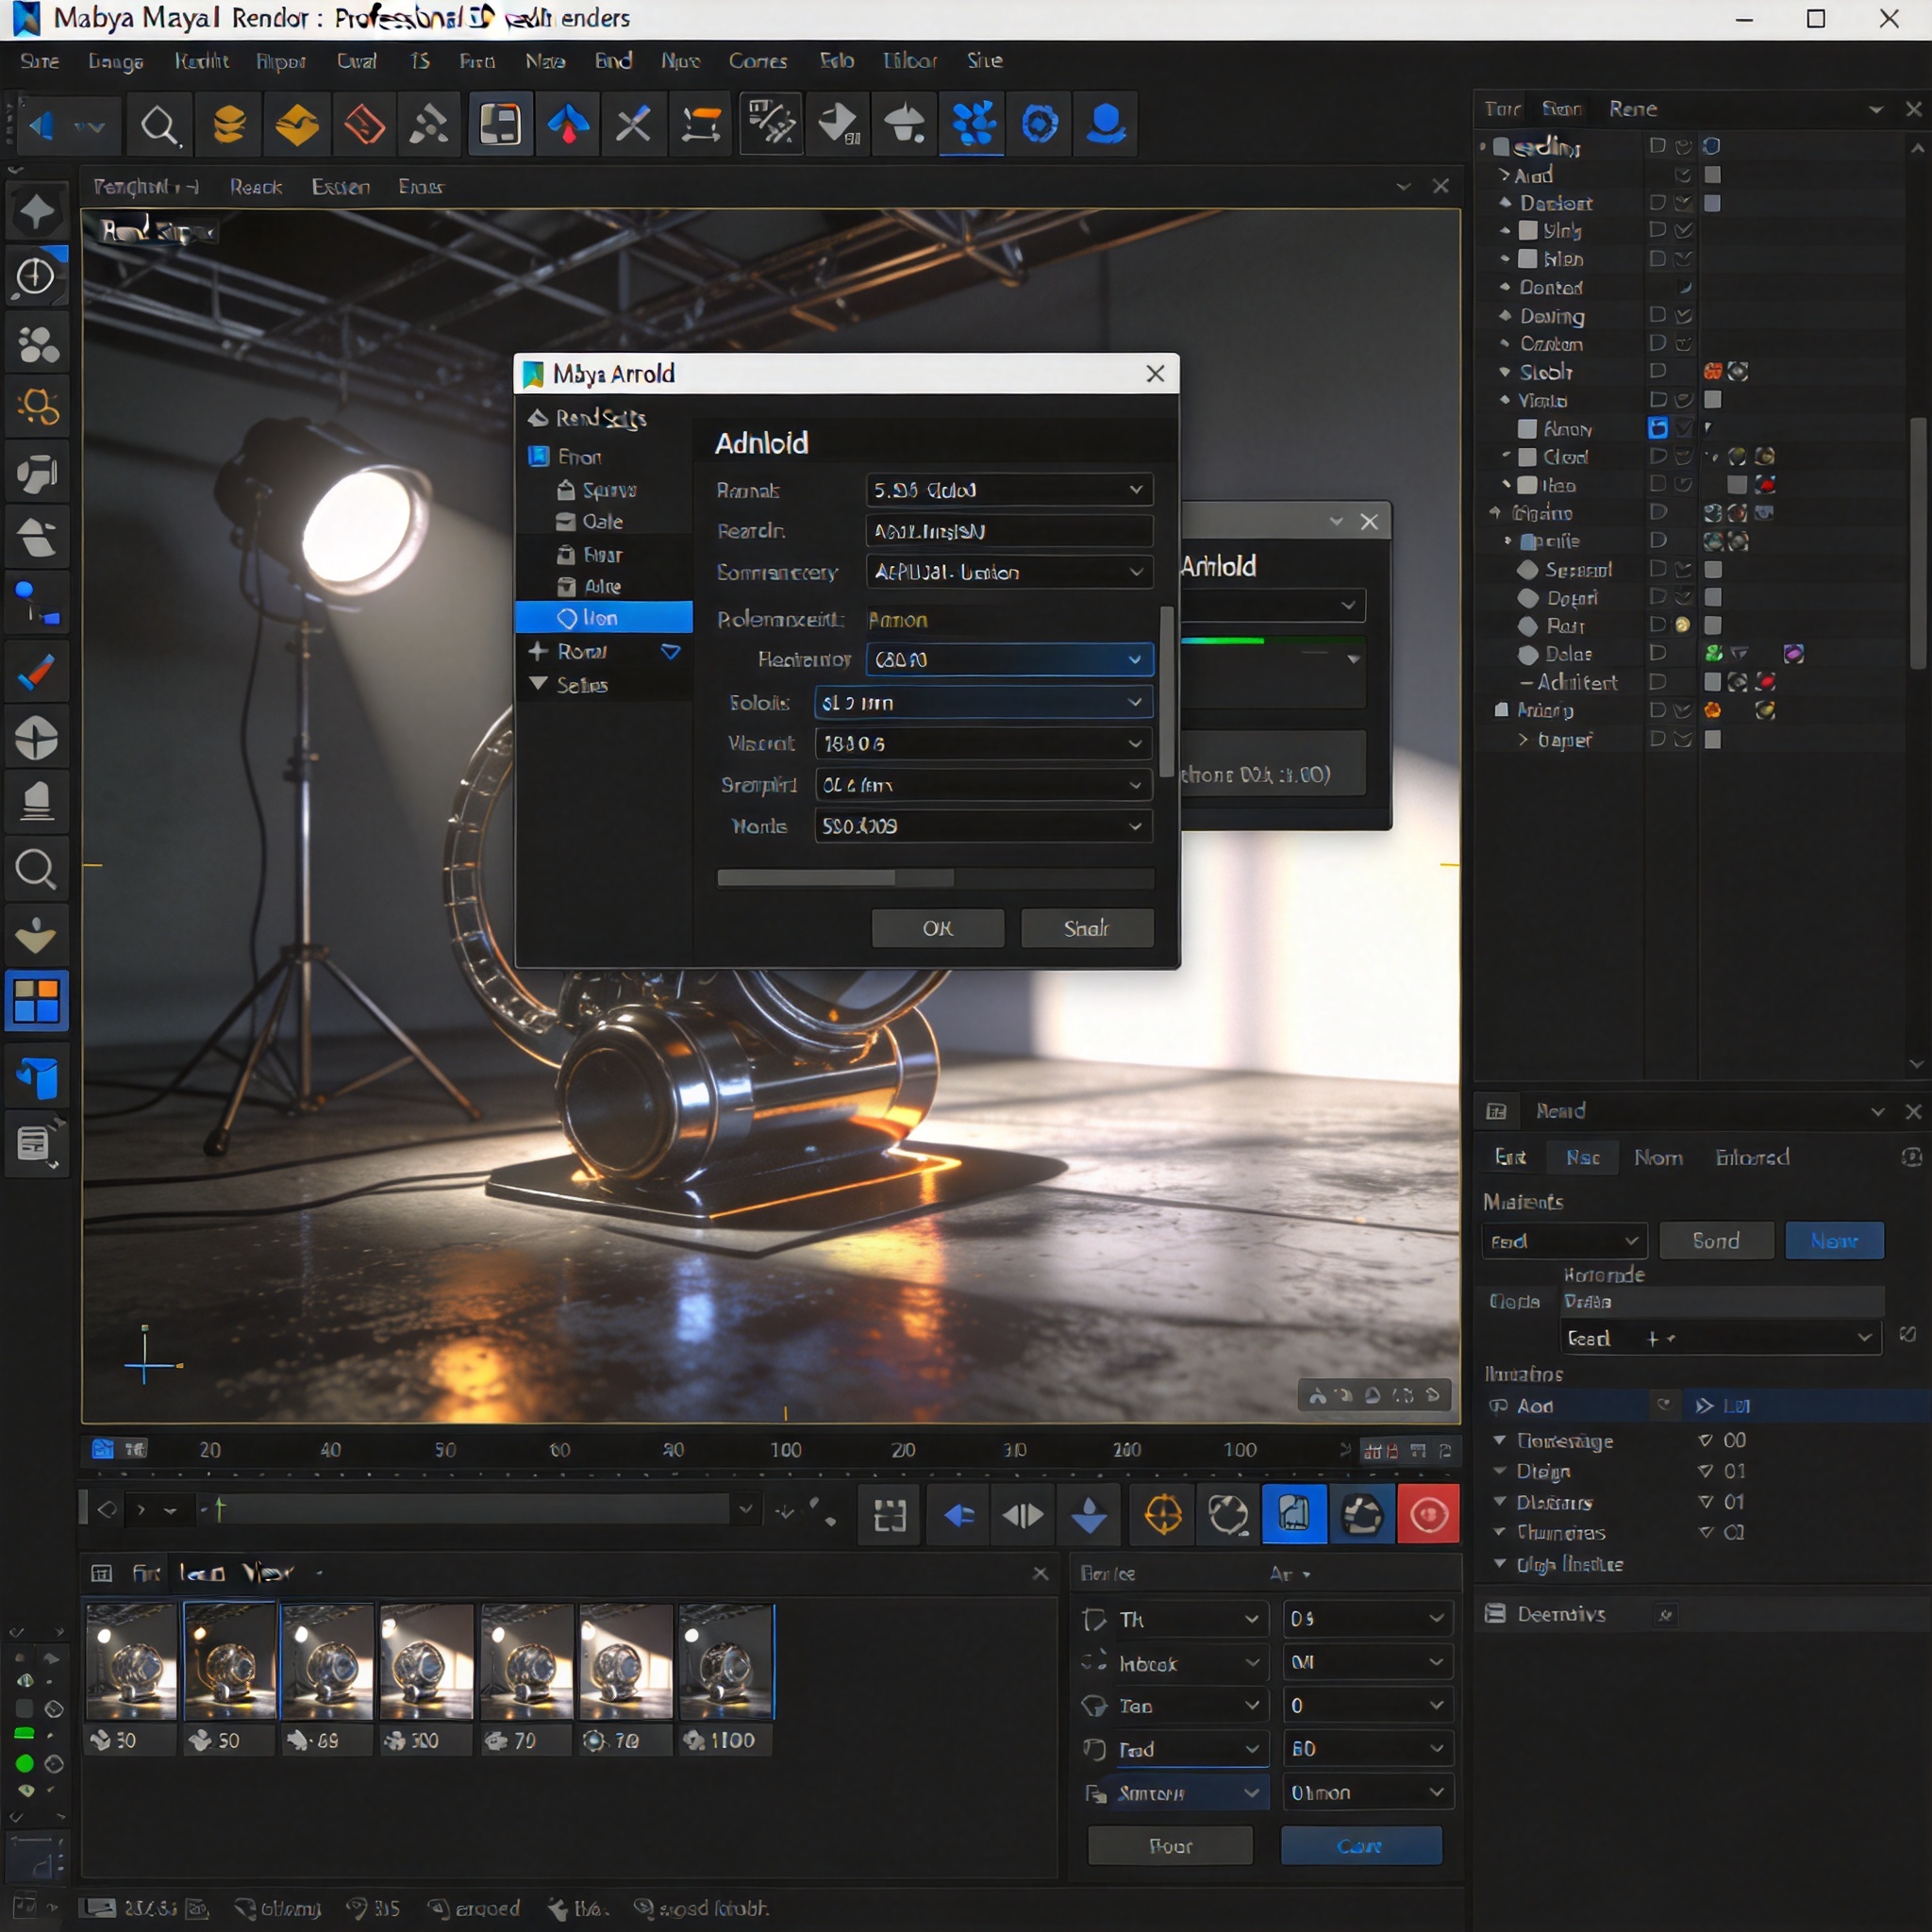Select the four-color grid tool in left sidebar
The height and width of the screenshot is (1932, 1932).
[x=37, y=1001]
